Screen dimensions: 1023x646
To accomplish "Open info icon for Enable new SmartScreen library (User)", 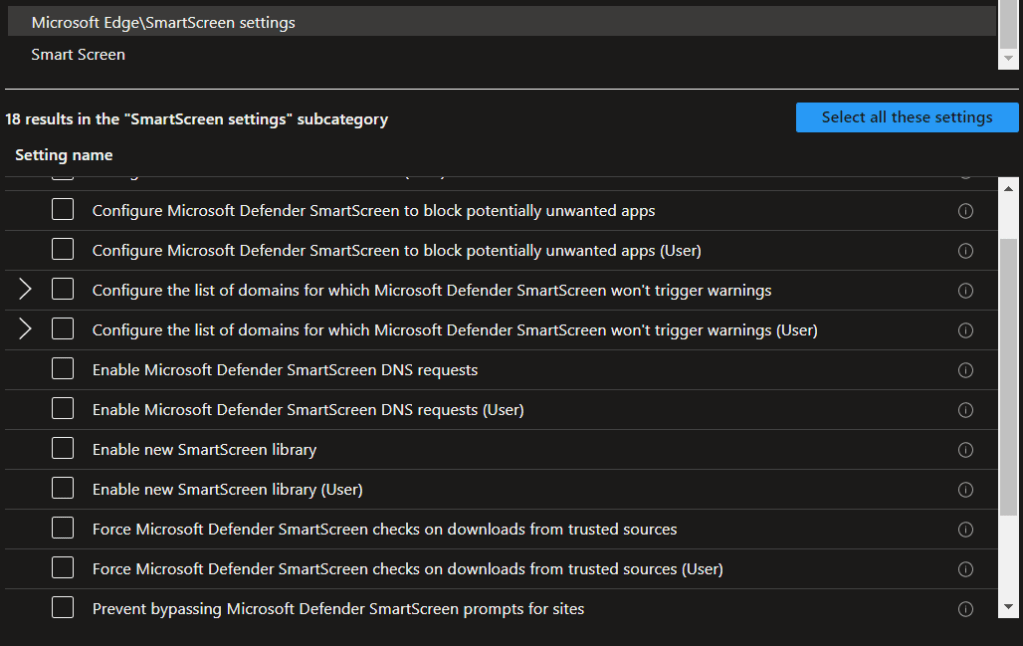I will [x=965, y=490].
